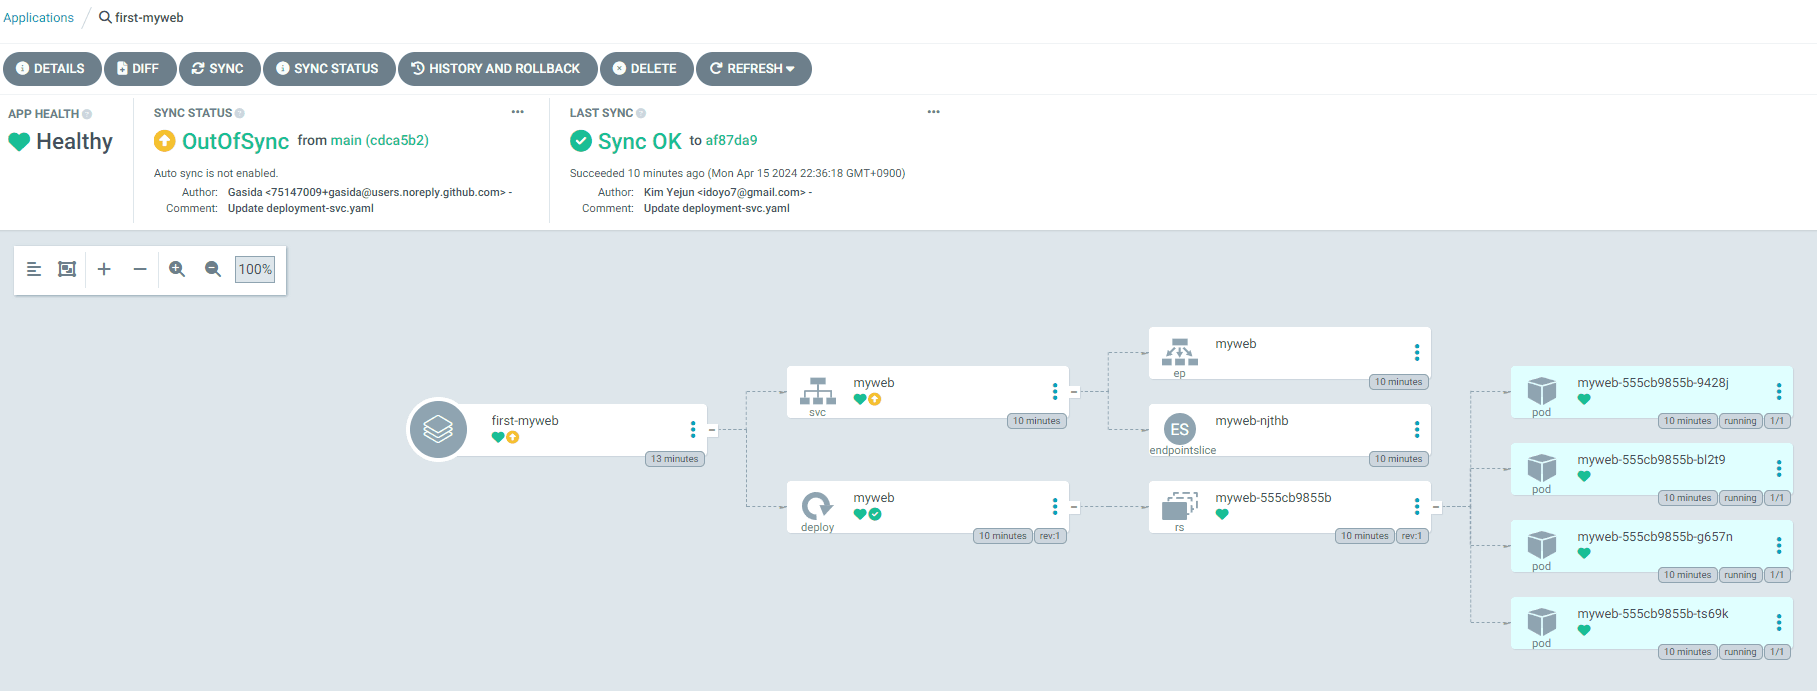The height and width of the screenshot is (691, 1817).
Task: Click the compact nodes align icon
Action: [34, 269]
